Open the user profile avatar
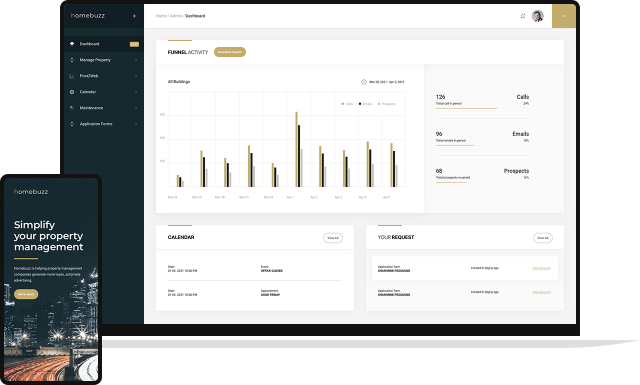Image resolution: width=640 pixels, height=385 pixels. pos(538,16)
